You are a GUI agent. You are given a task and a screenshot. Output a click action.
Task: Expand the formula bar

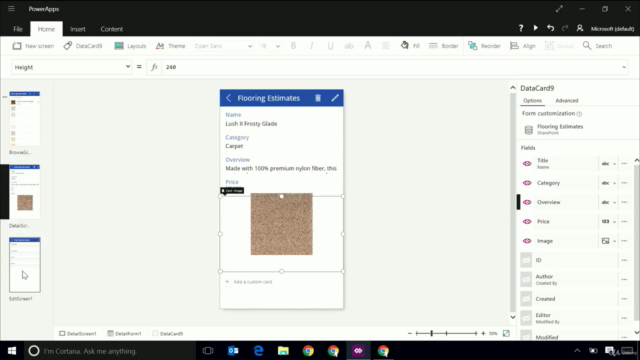624,67
